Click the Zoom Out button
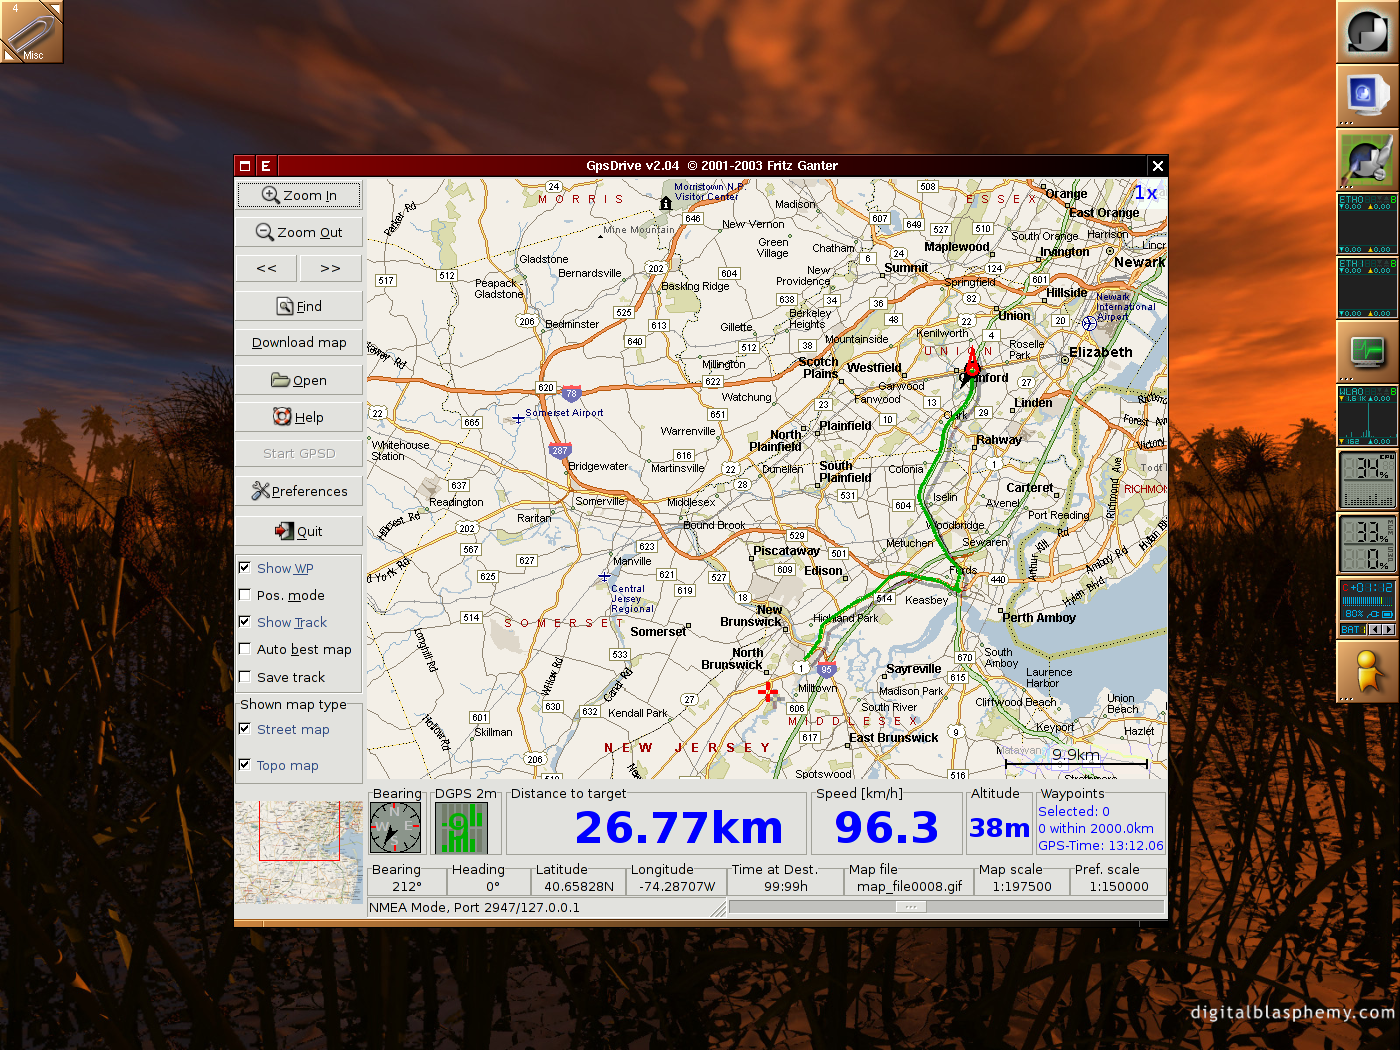 (299, 232)
